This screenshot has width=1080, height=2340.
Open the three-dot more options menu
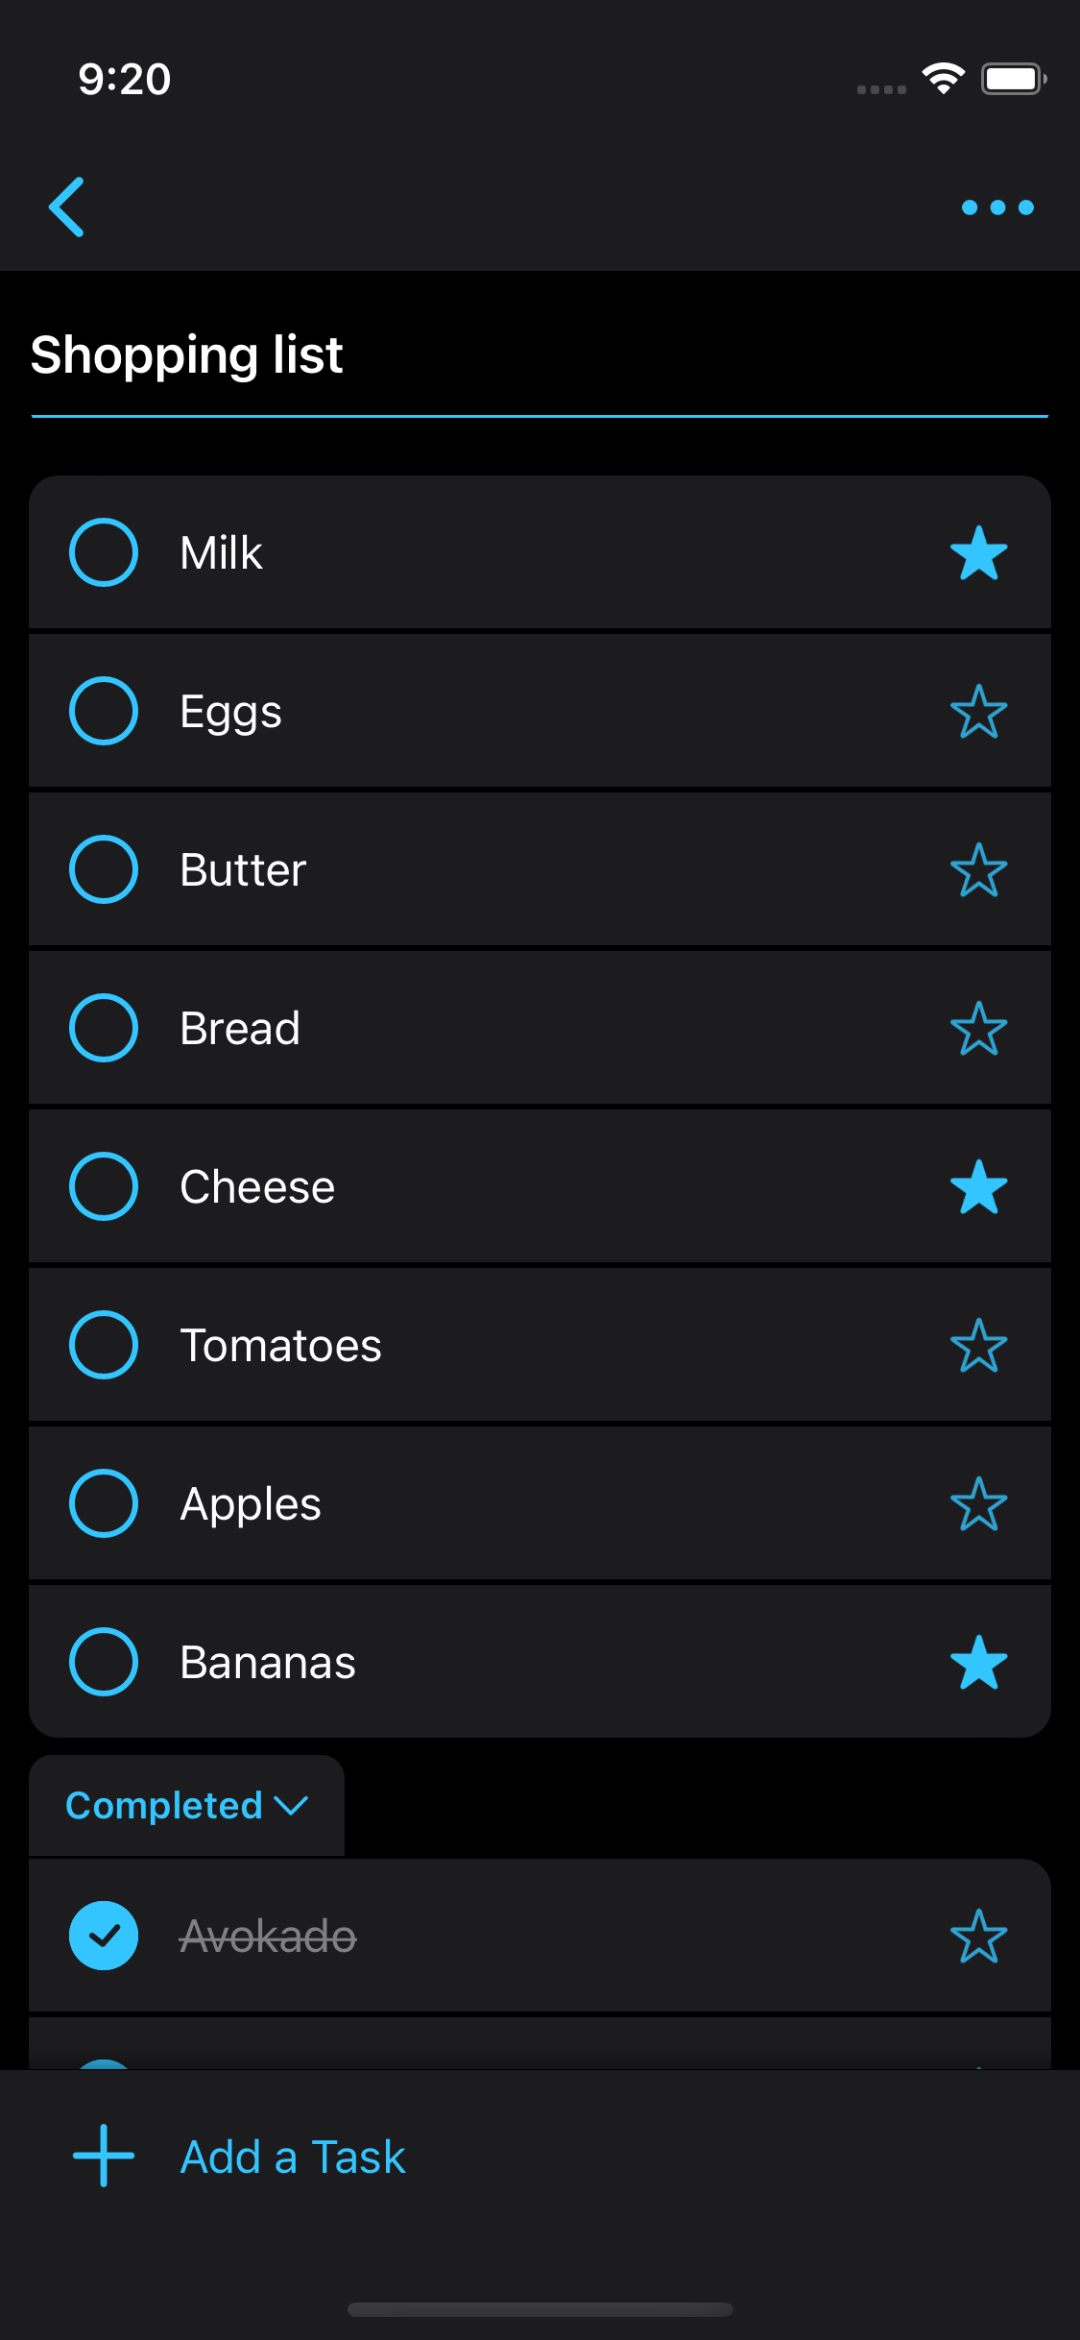[997, 207]
